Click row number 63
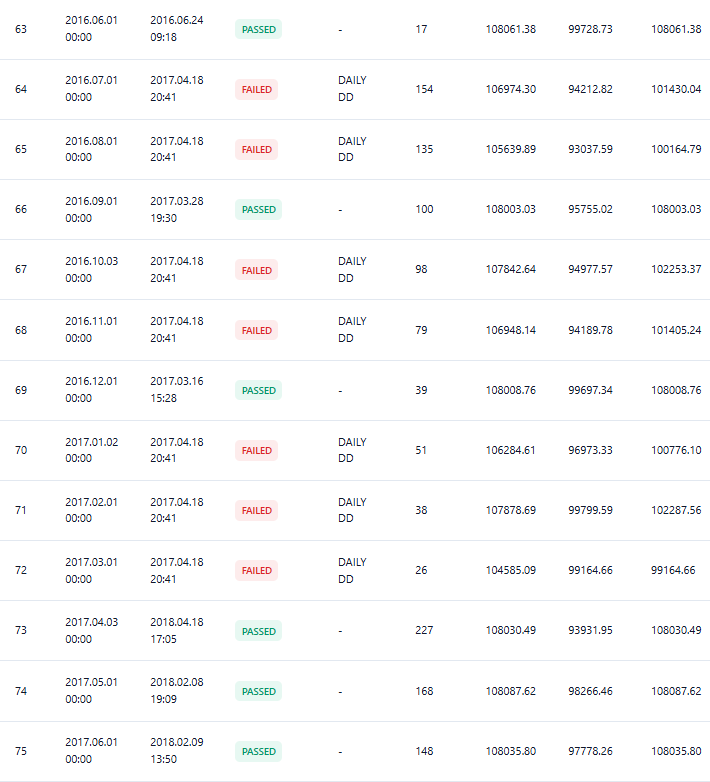Image resolution: width=710 pixels, height=782 pixels. [x=21, y=29]
